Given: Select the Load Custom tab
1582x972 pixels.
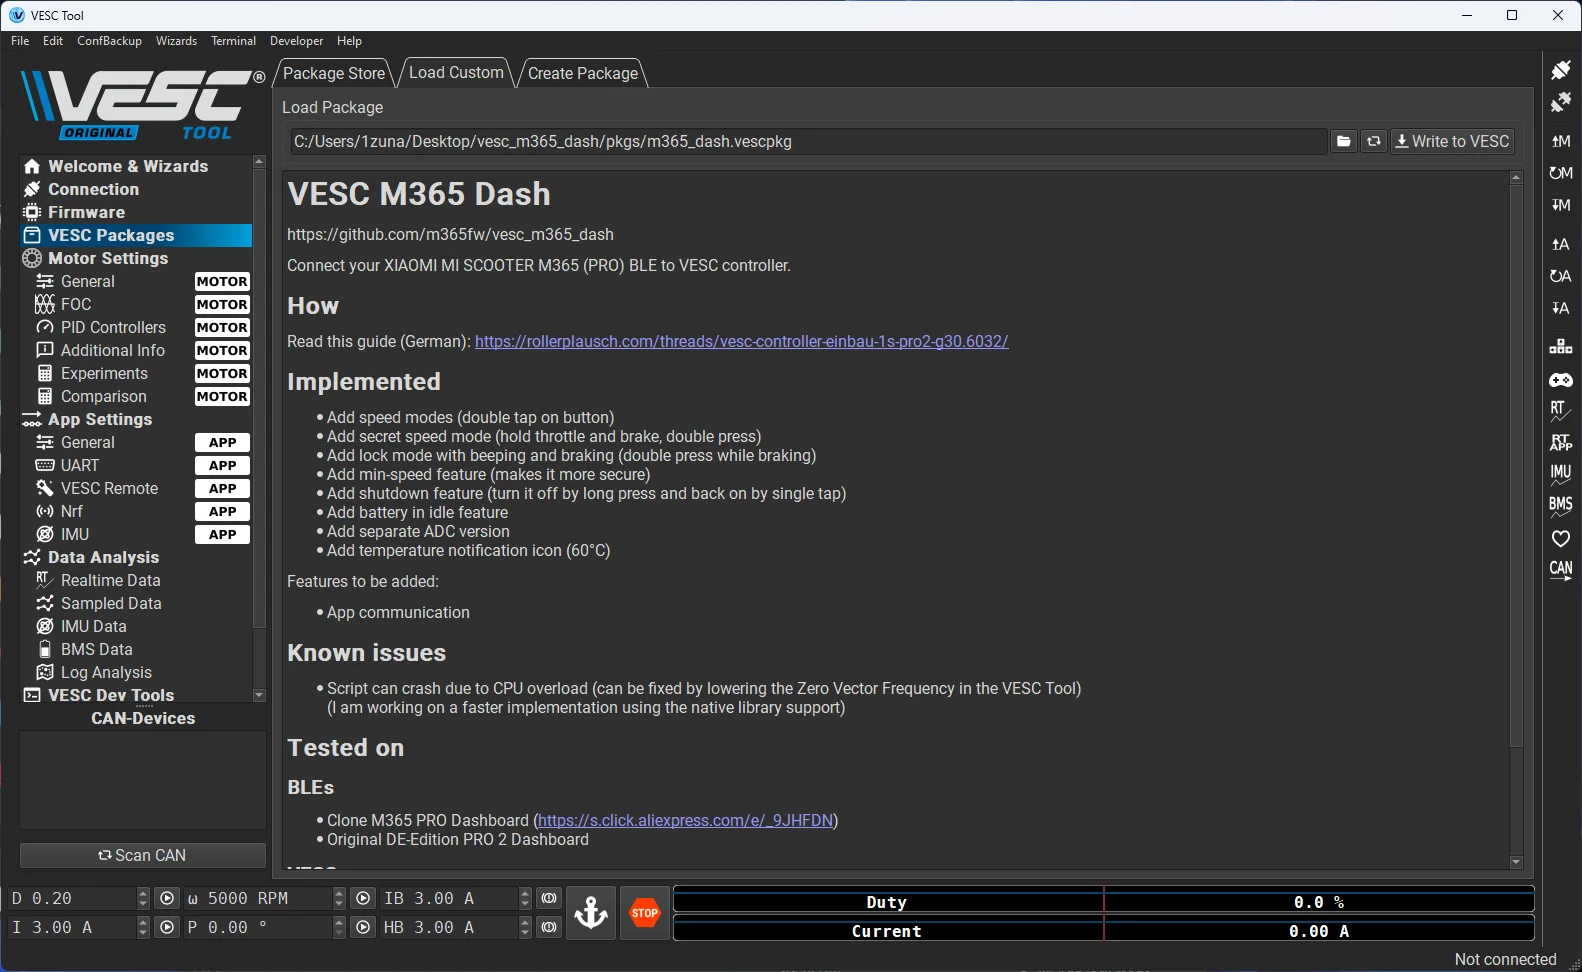Looking at the screenshot, I should tap(456, 72).
